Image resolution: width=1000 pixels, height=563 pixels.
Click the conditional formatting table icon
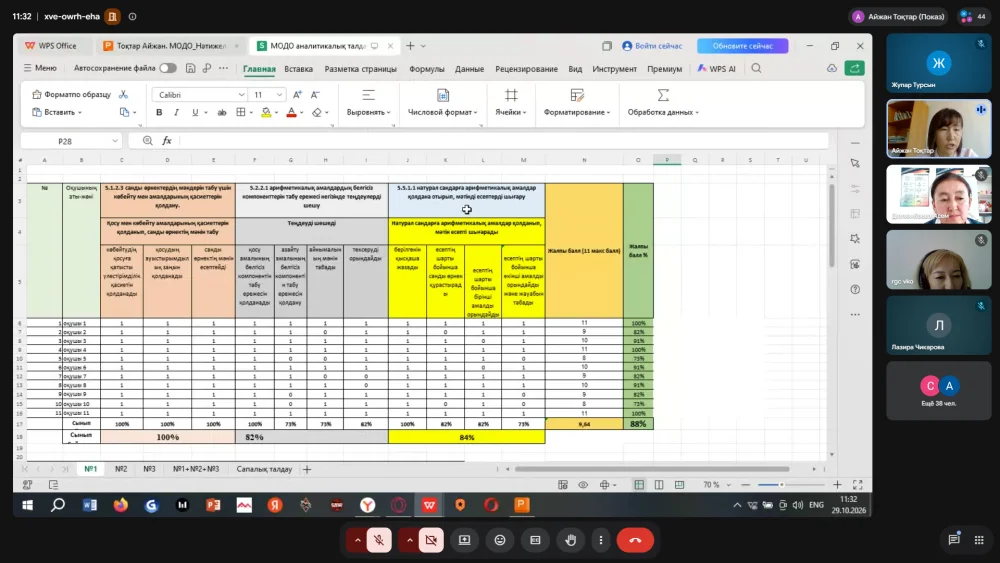click(577, 95)
